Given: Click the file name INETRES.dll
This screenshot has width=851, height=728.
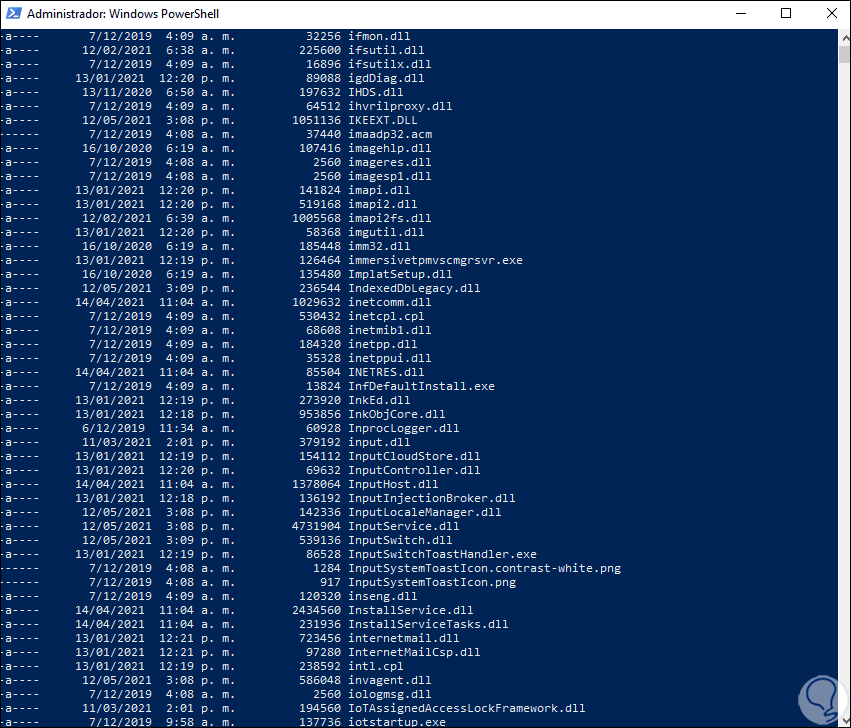Looking at the screenshot, I should (x=386, y=372).
